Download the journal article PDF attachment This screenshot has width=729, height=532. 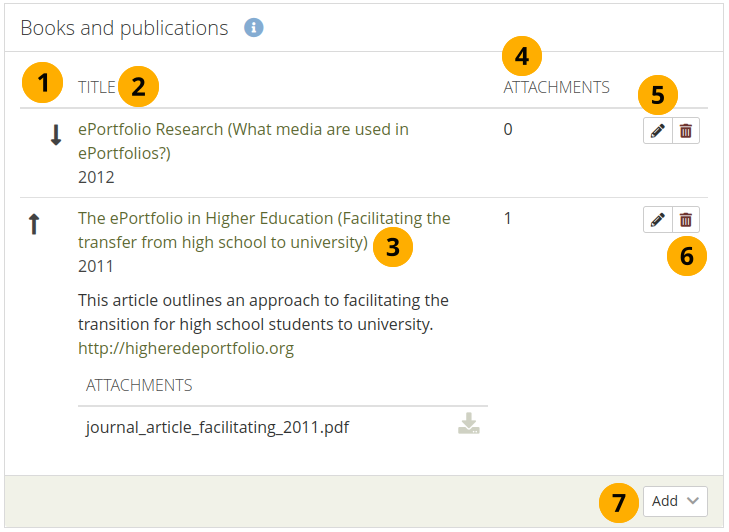point(468,425)
